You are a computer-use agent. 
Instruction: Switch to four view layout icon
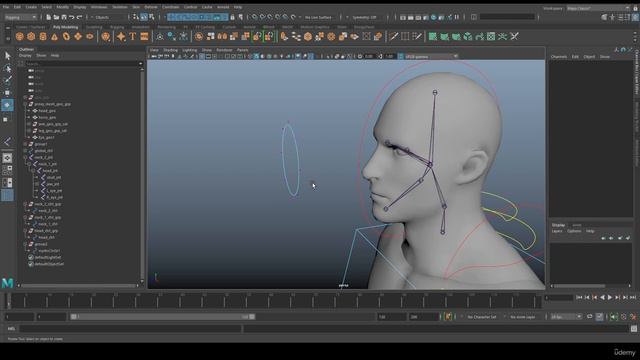click(7, 170)
